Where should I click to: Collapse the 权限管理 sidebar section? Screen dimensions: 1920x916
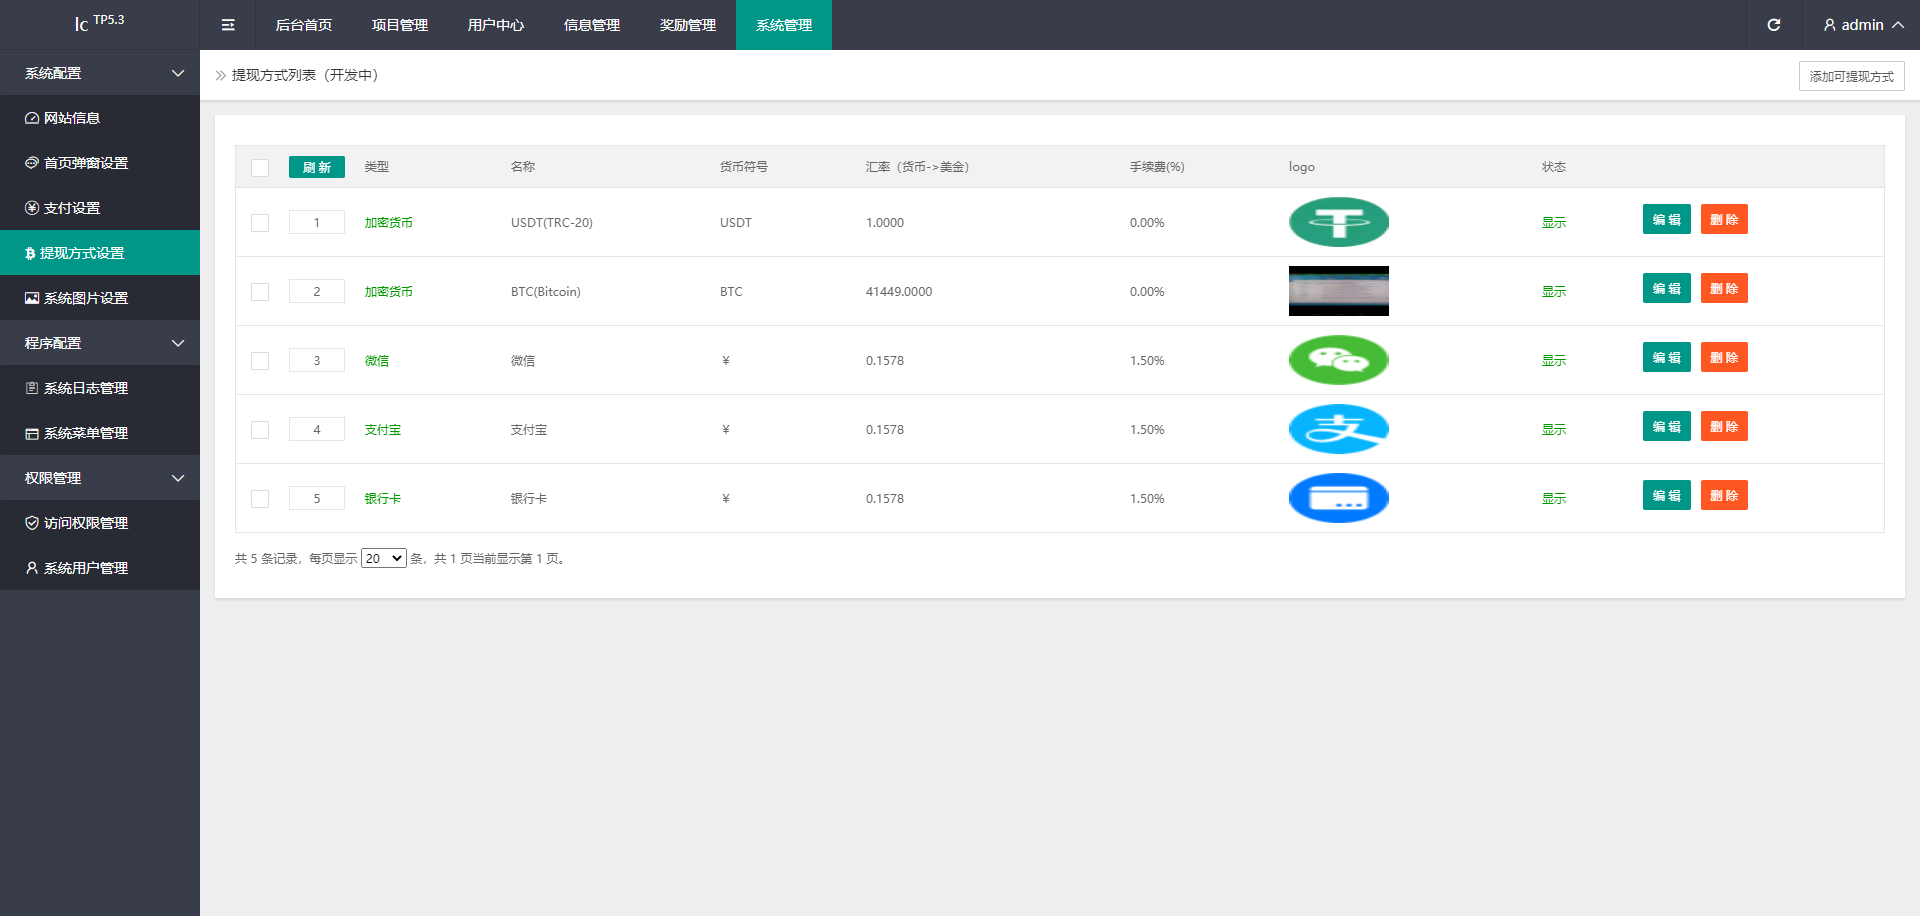[x=100, y=478]
